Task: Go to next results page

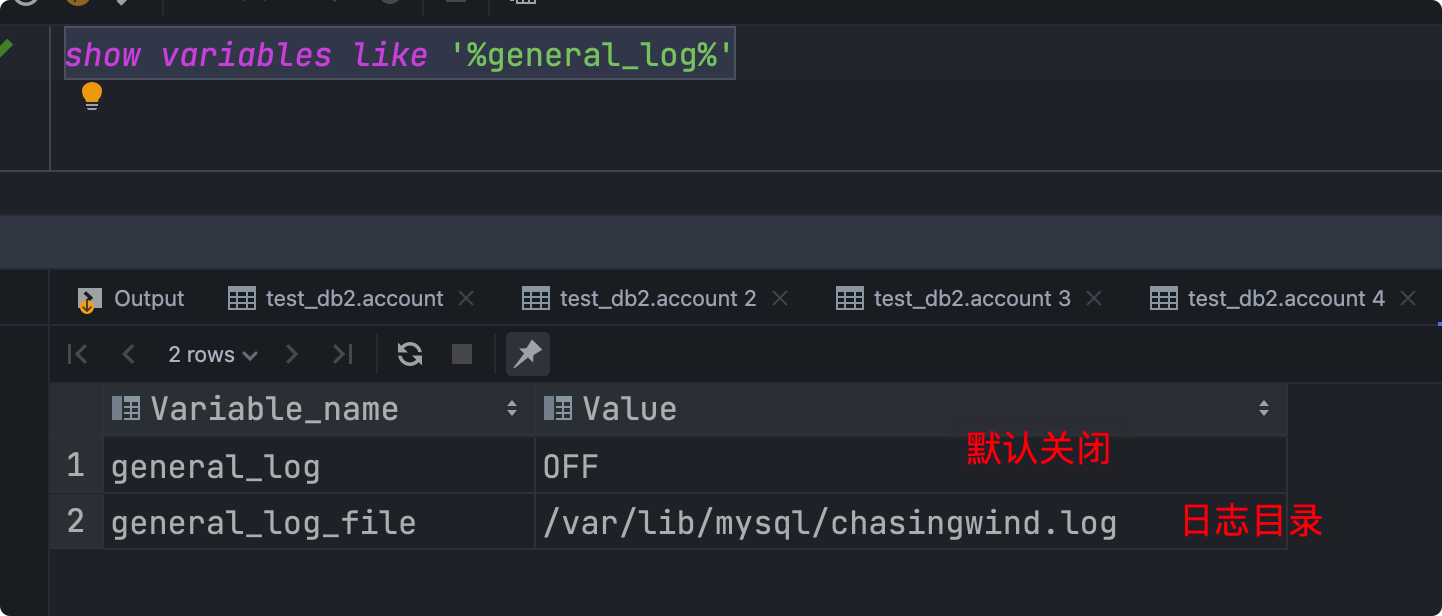Action: pyautogui.click(x=292, y=354)
